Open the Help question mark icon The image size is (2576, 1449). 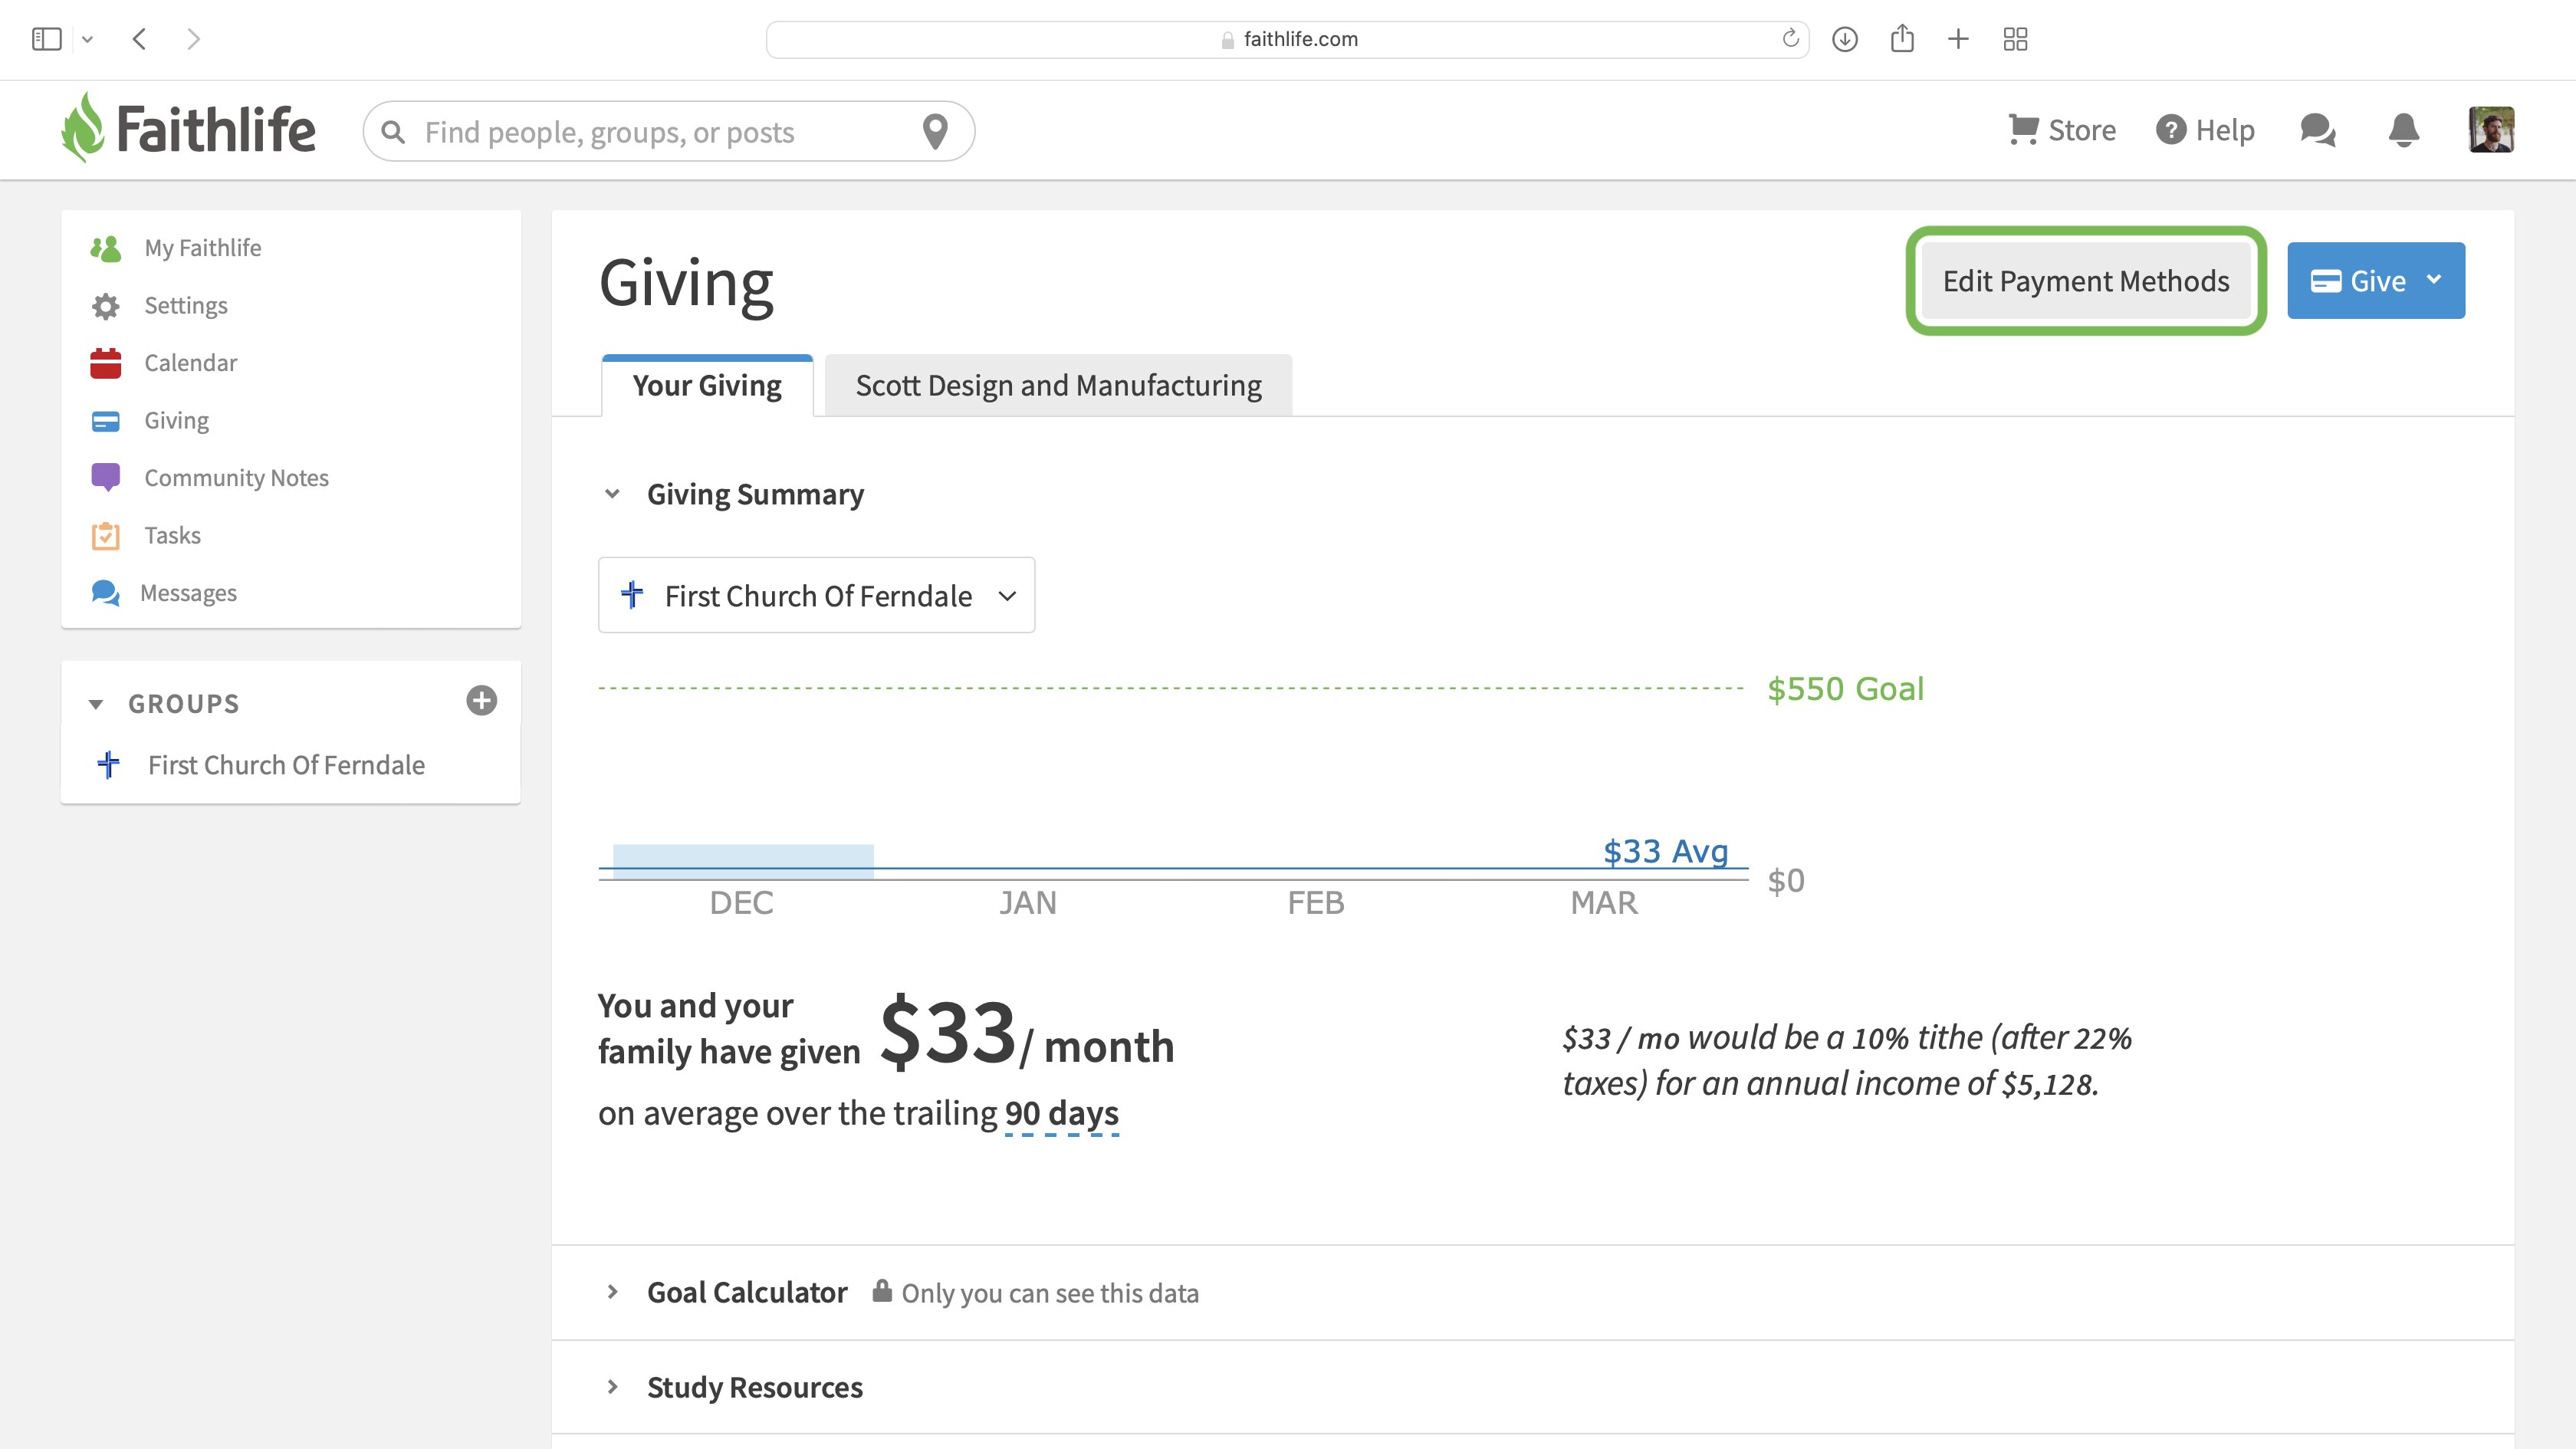2170,130
